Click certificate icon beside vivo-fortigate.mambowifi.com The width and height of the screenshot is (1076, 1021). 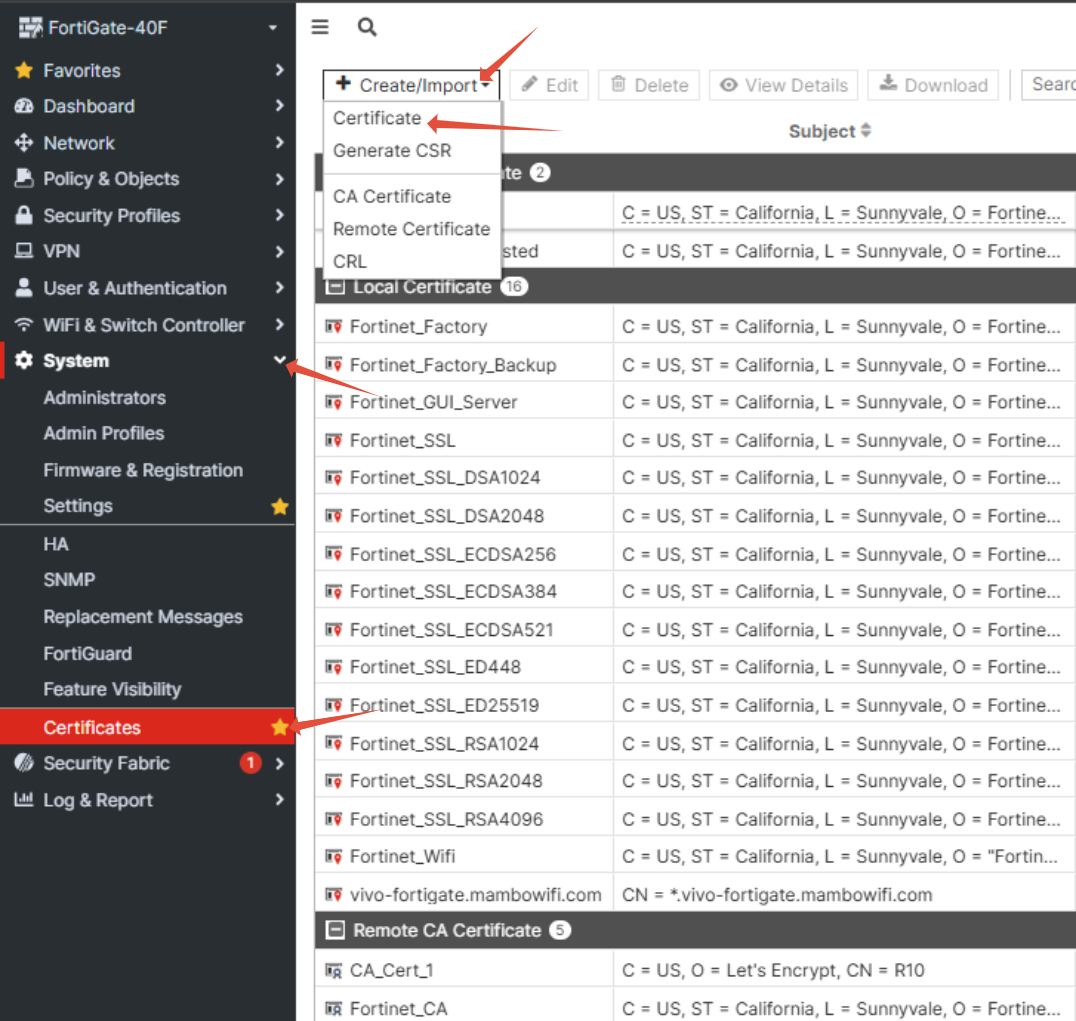pyautogui.click(x=334, y=895)
